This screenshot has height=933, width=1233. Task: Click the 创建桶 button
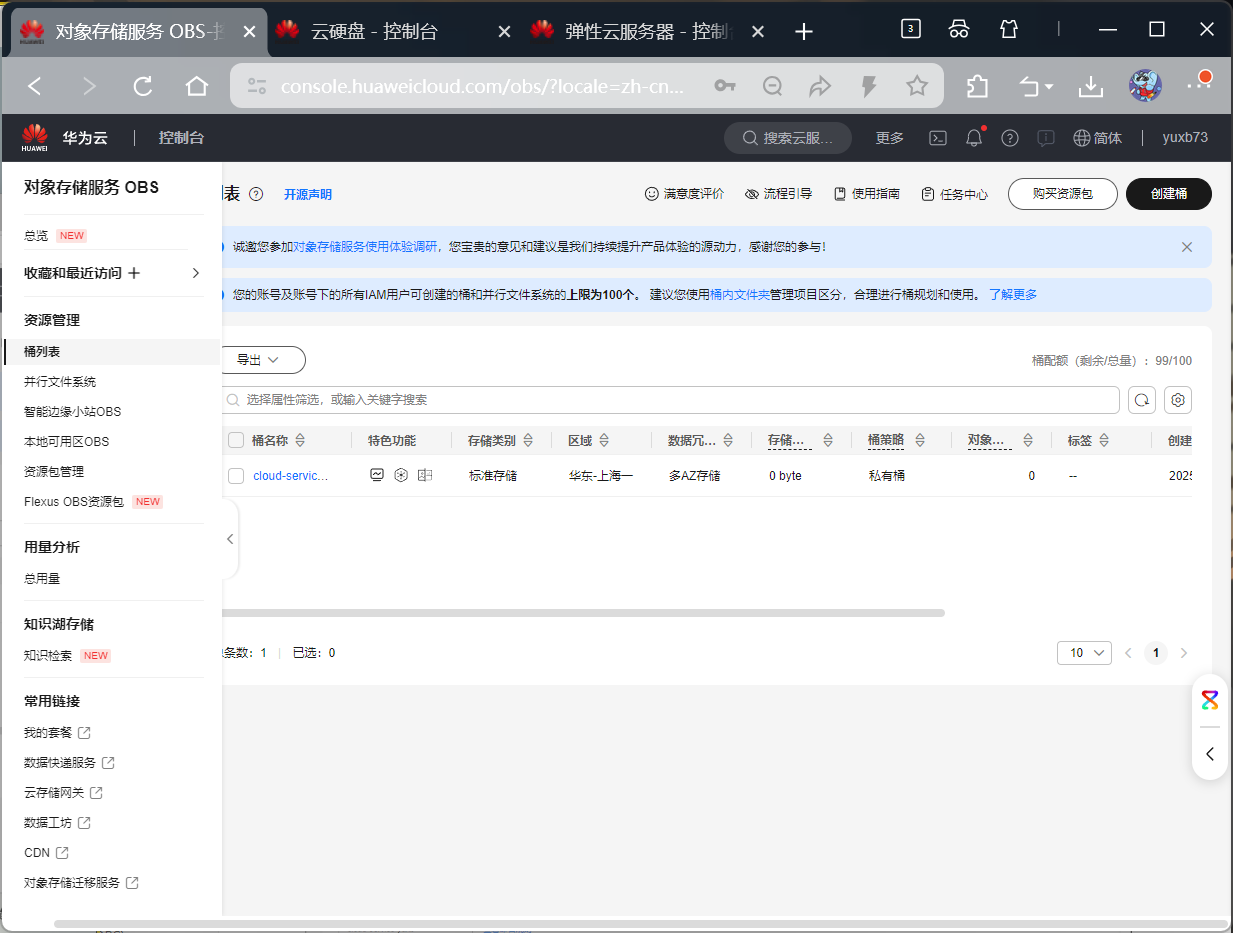(x=1169, y=194)
